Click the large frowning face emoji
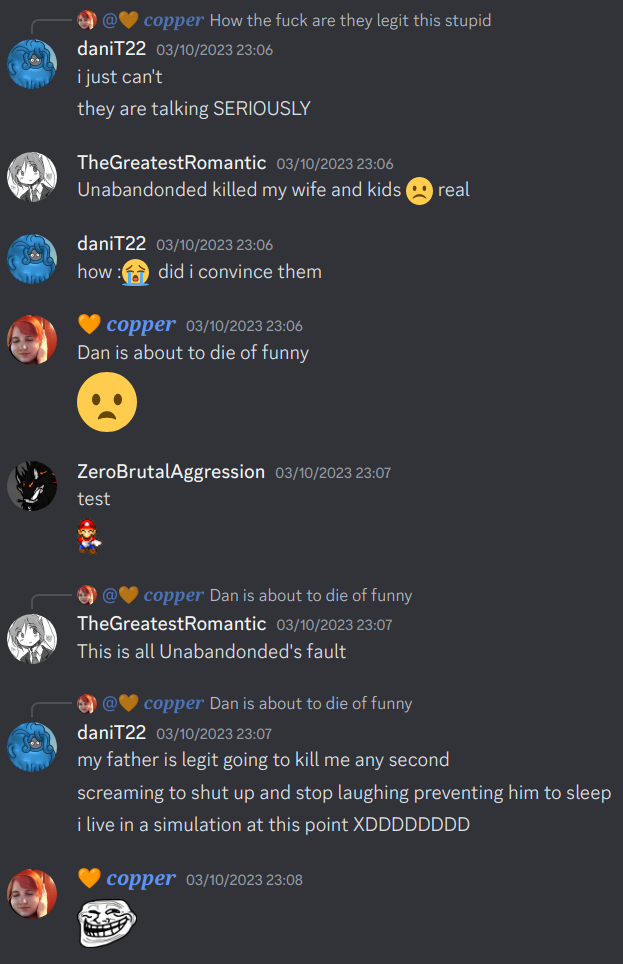The width and height of the screenshot is (623, 964). (x=107, y=402)
